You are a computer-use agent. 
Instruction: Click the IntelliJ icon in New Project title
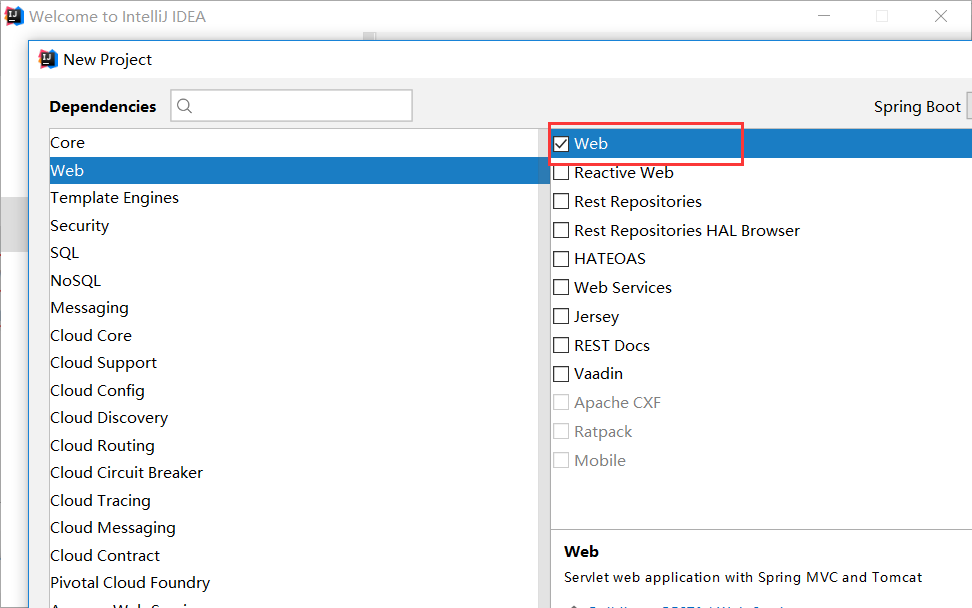click(x=48, y=59)
